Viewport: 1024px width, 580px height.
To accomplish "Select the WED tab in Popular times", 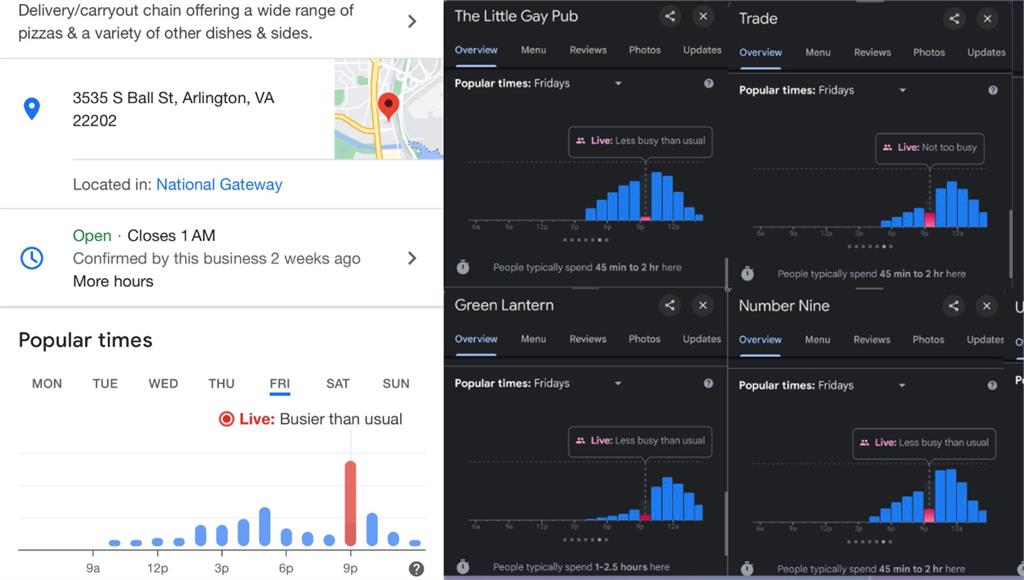I will click(163, 384).
